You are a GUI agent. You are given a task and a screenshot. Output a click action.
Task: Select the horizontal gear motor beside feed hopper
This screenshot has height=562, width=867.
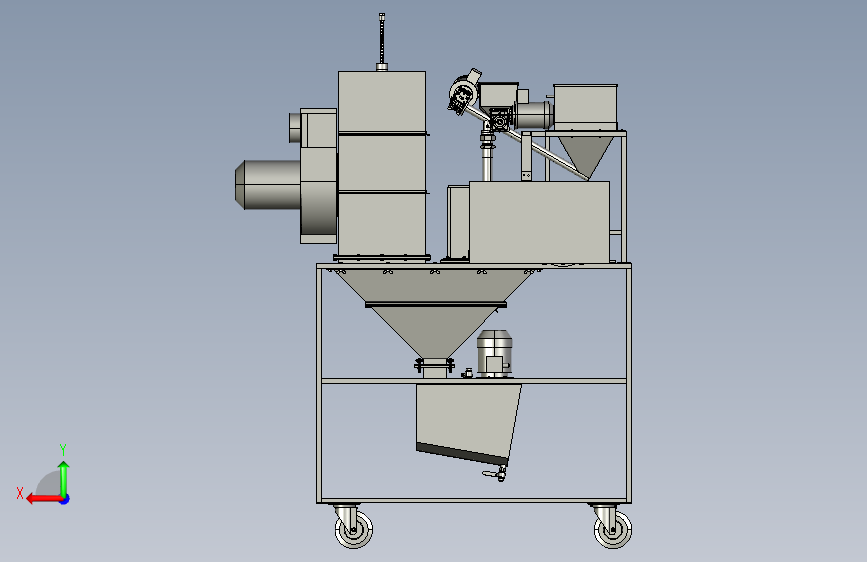[x=533, y=115]
